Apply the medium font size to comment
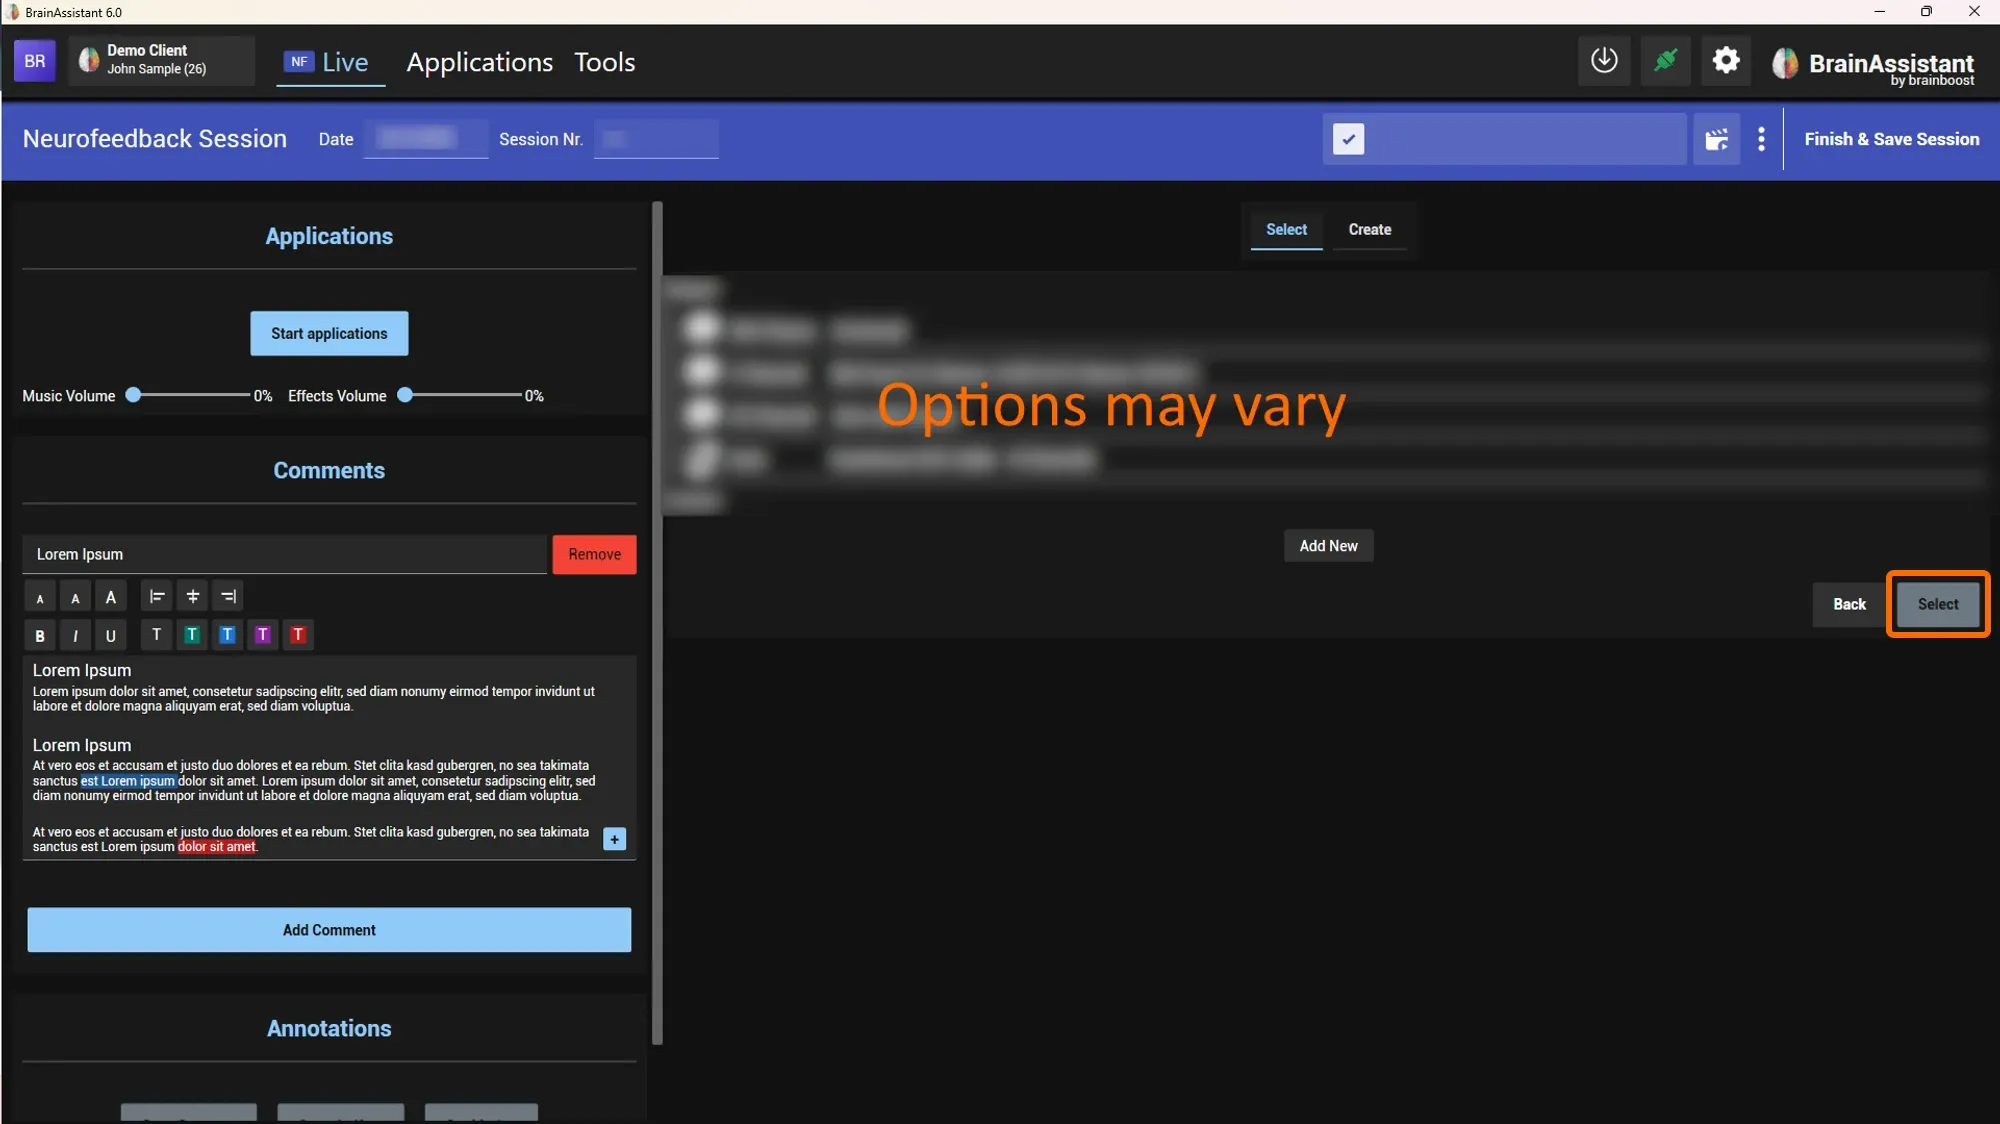Screen dimensions: 2000x1124 (75, 597)
